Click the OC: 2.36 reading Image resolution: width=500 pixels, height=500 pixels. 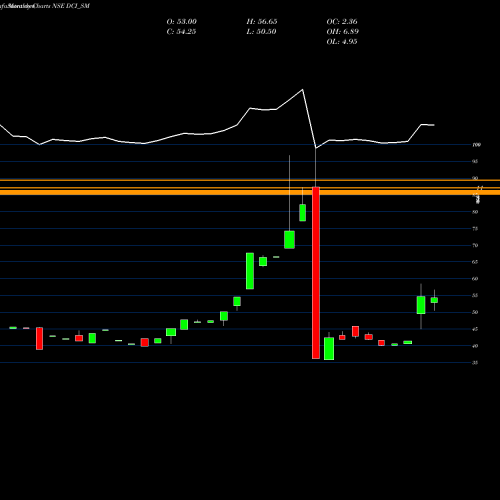click(342, 22)
